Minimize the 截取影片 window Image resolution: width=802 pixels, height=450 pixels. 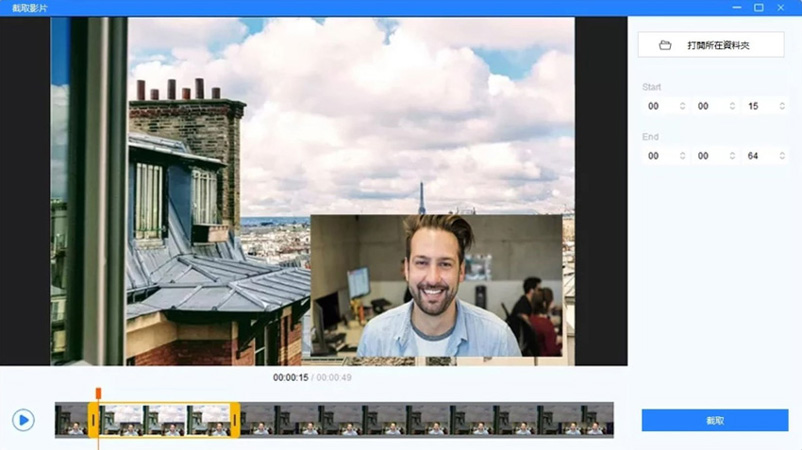pyautogui.click(x=737, y=8)
